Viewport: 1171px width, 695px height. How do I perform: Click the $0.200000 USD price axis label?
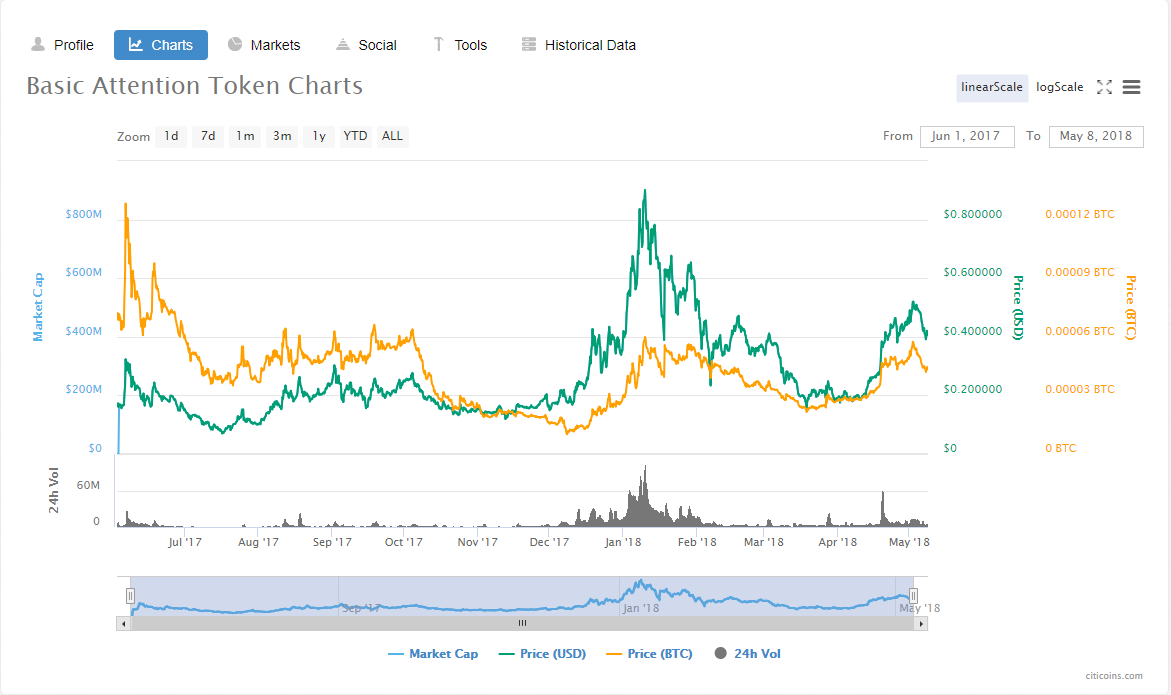[972, 390]
